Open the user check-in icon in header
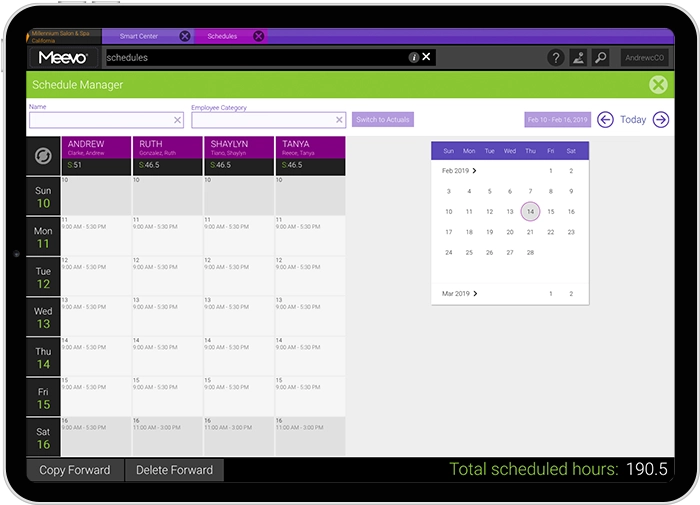Viewport: 700px width, 505px height. coord(578,58)
